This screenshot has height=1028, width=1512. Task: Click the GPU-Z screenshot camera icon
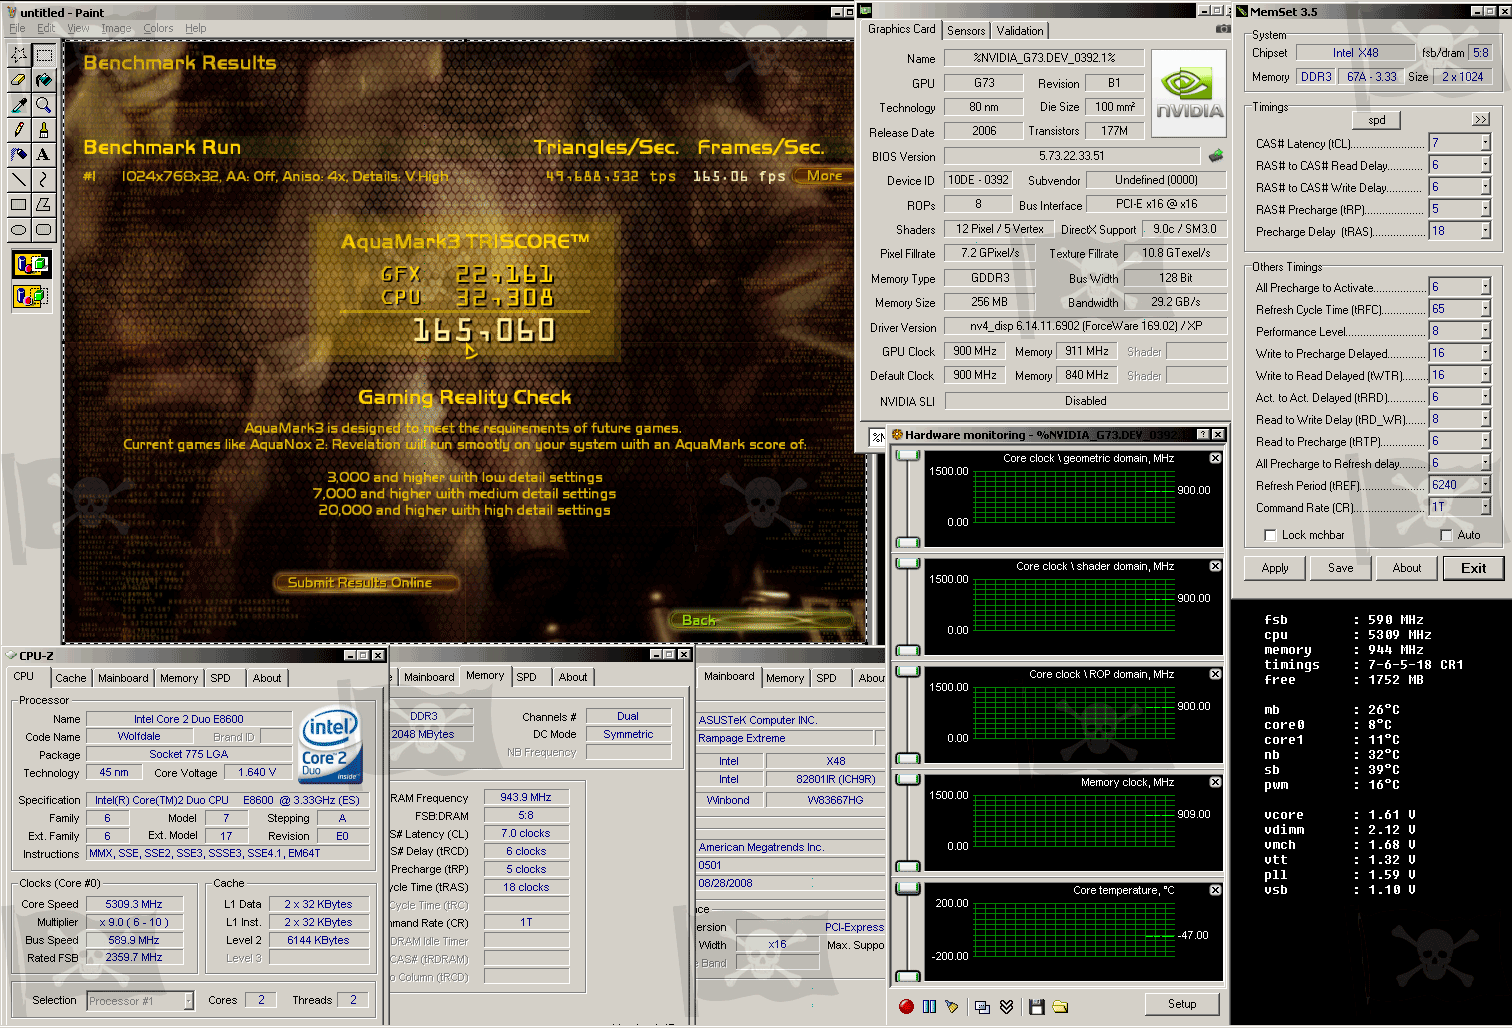1223,30
